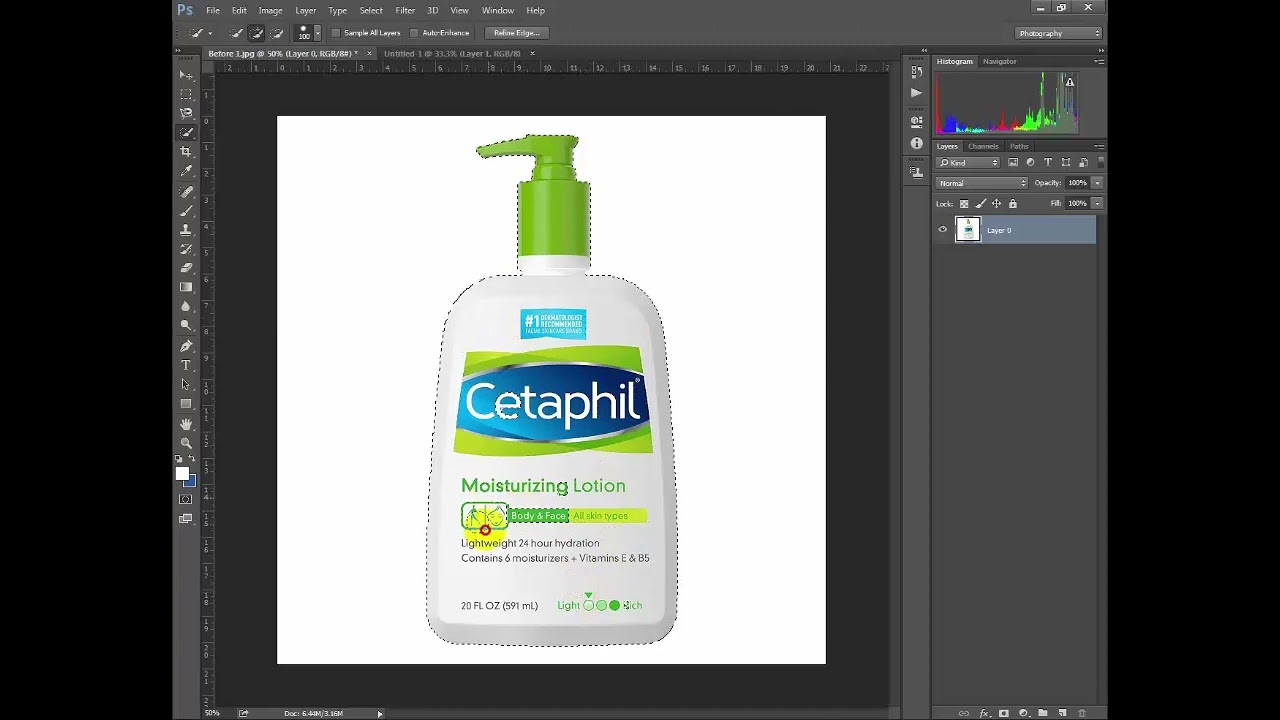Open the Info panel icon

[916, 143]
